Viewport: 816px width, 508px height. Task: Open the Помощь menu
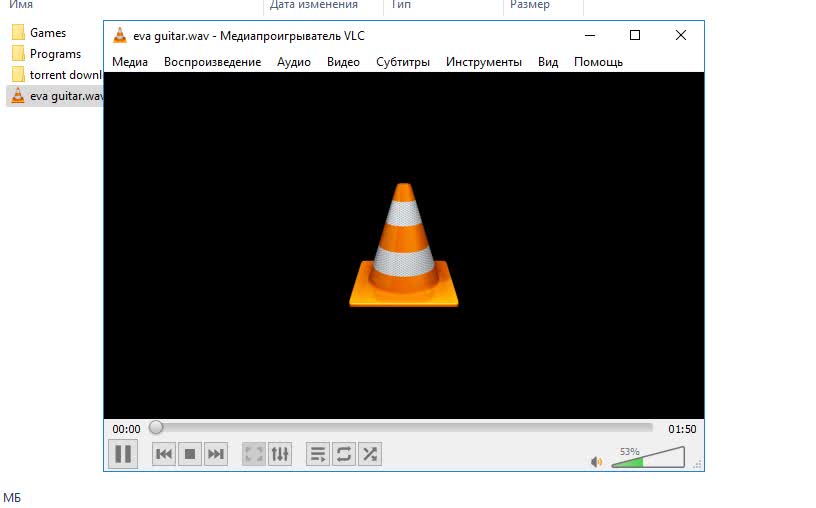point(598,62)
